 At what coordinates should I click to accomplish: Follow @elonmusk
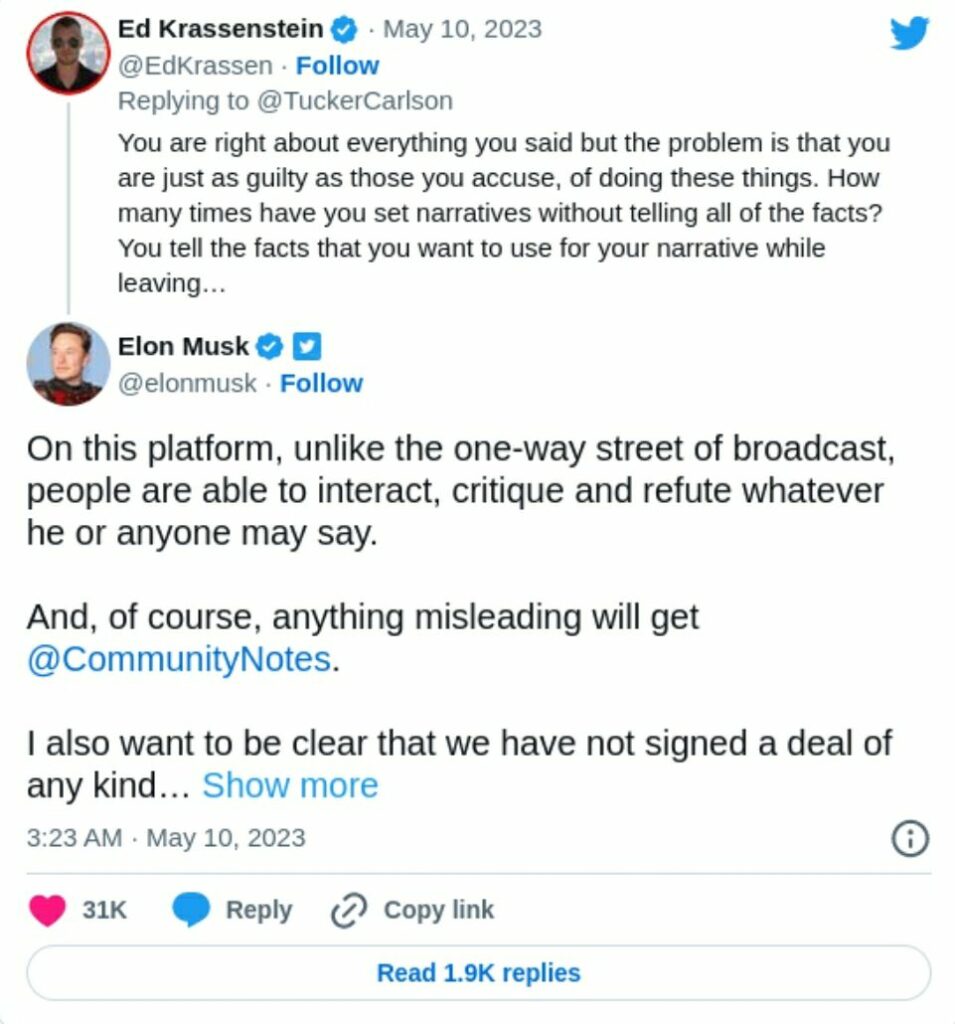[321, 384]
